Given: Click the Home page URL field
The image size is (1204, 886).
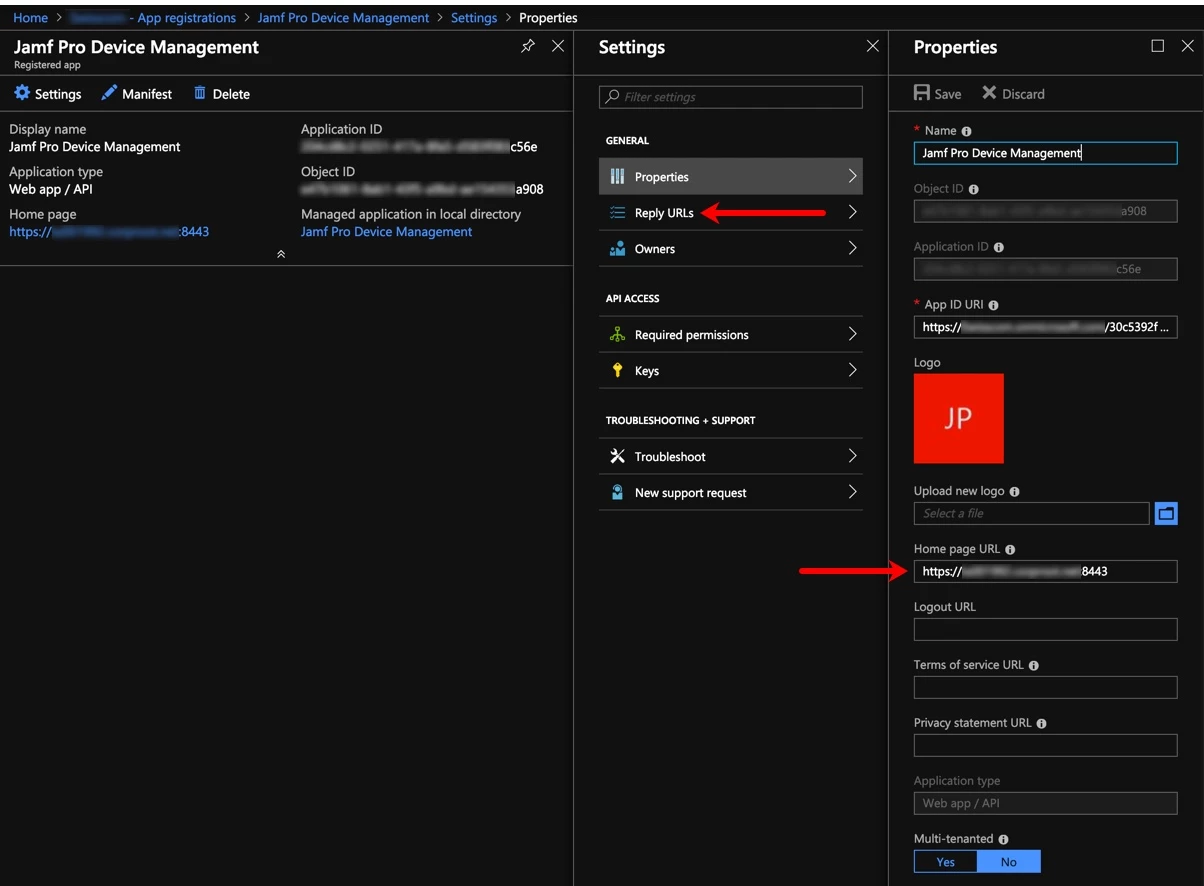Looking at the screenshot, I should tap(1045, 571).
